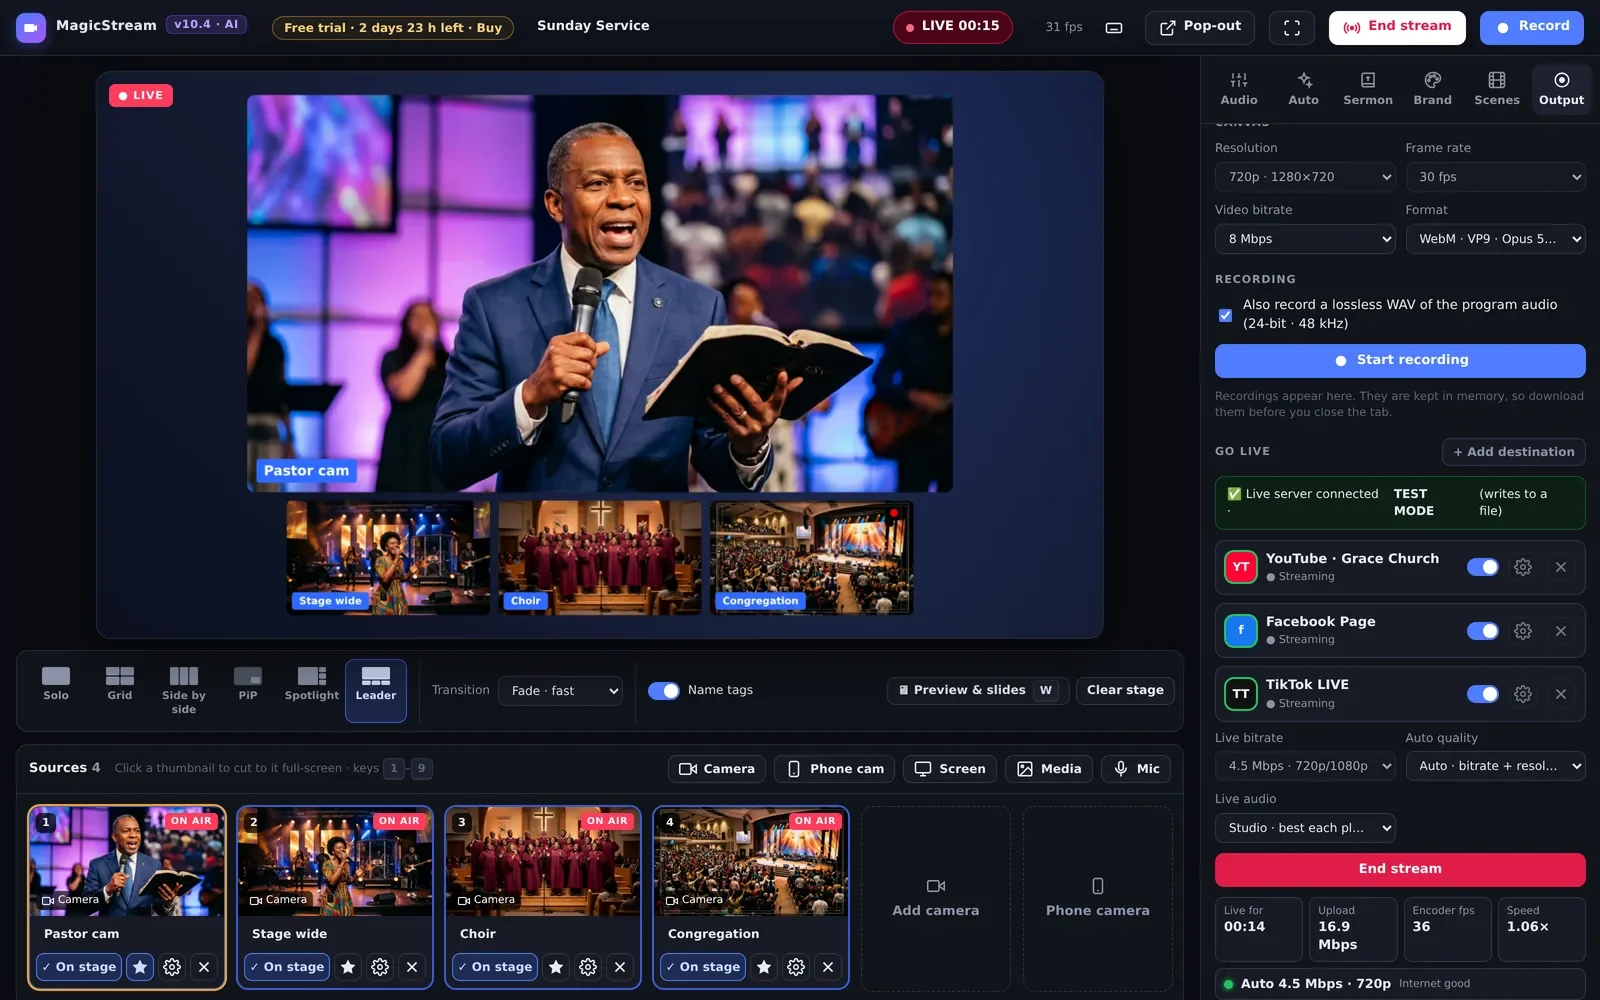Screen dimensions: 1600x1000
Task: Remove the TikTok LIVE destination
Action: coord(1561,694)
